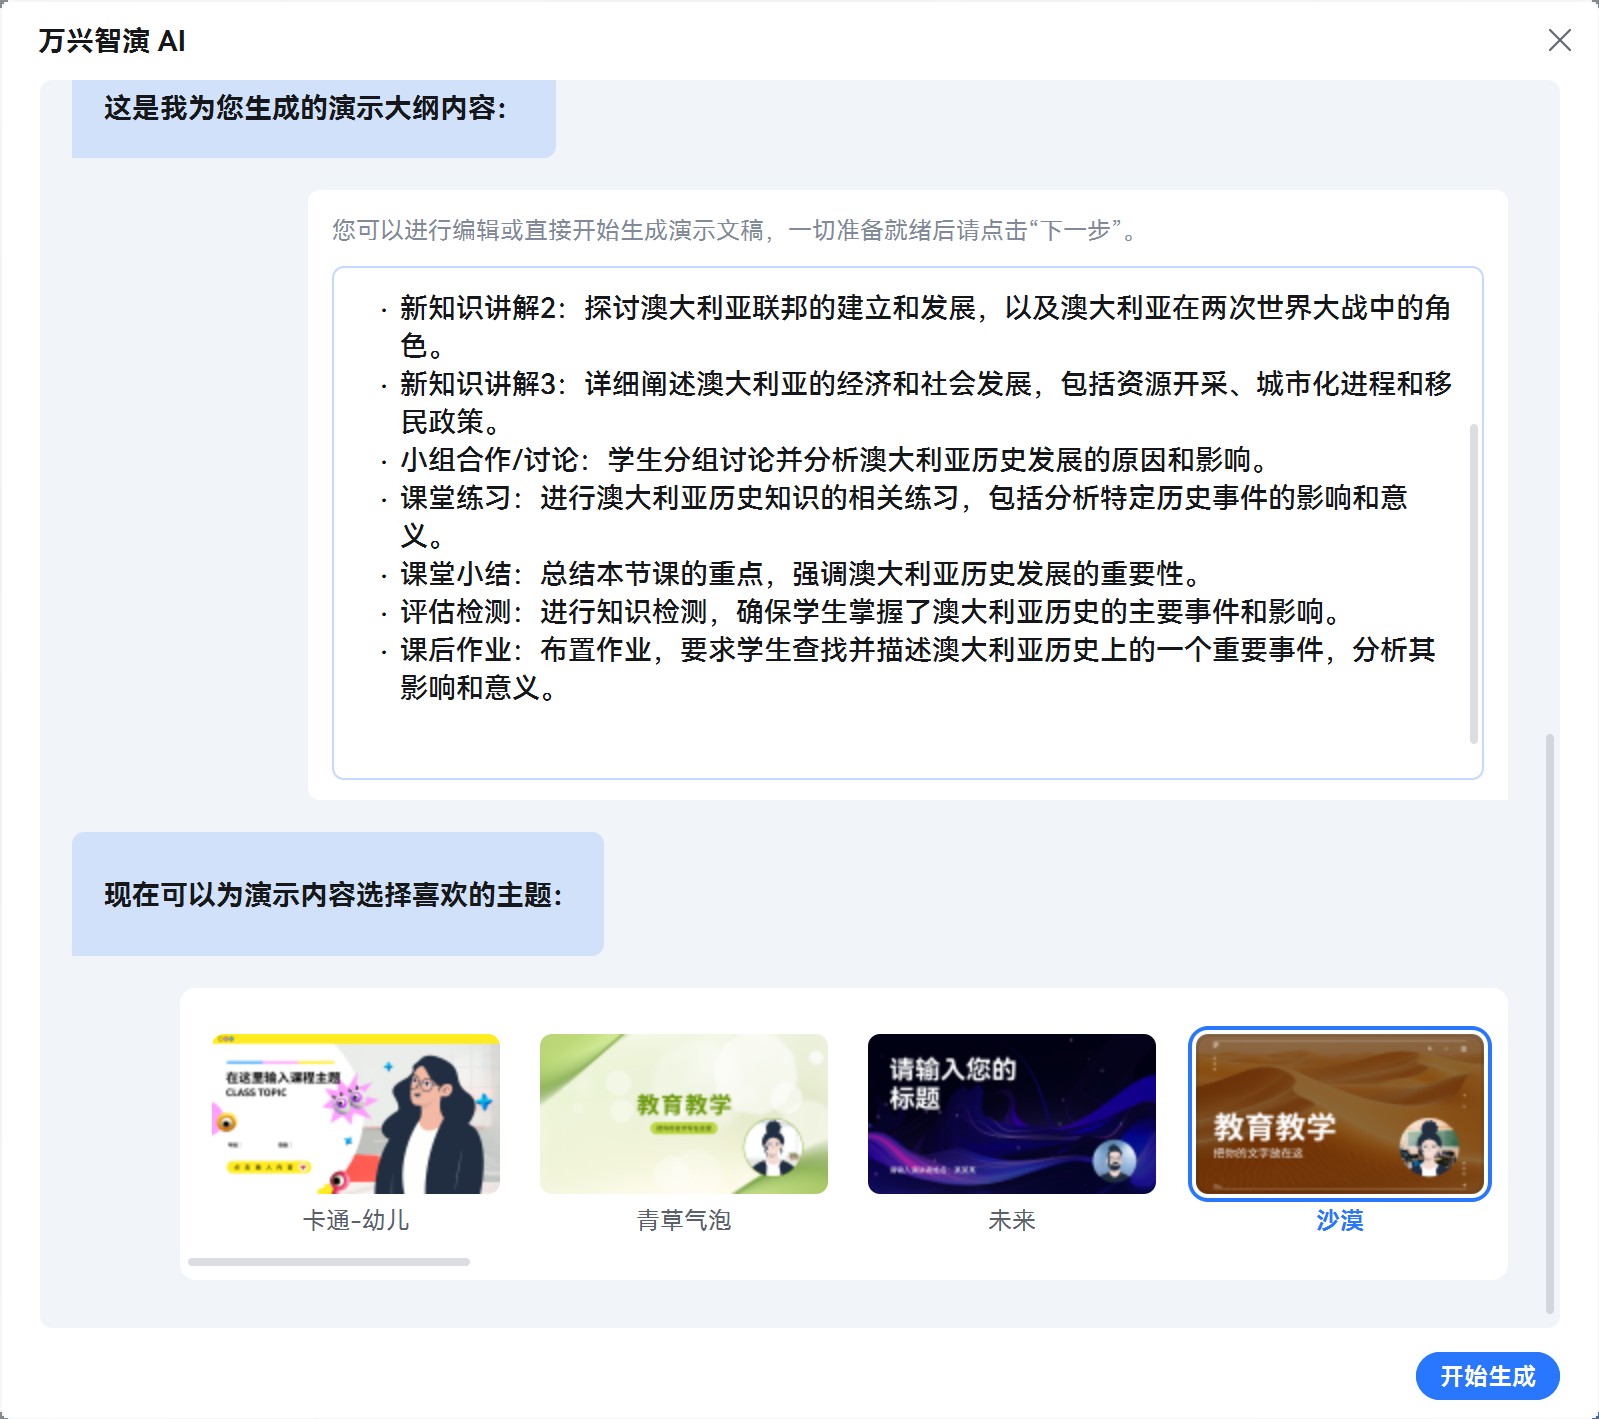
Task: Click the 万兴智演 AI window title
Action: pos(112,41)
